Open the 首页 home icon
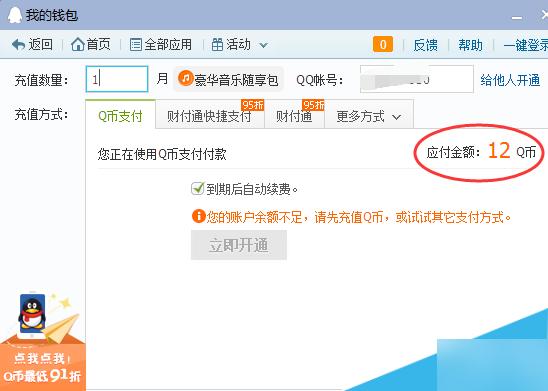Viewport: 548px width, 391px height. [x=78, y=44]
